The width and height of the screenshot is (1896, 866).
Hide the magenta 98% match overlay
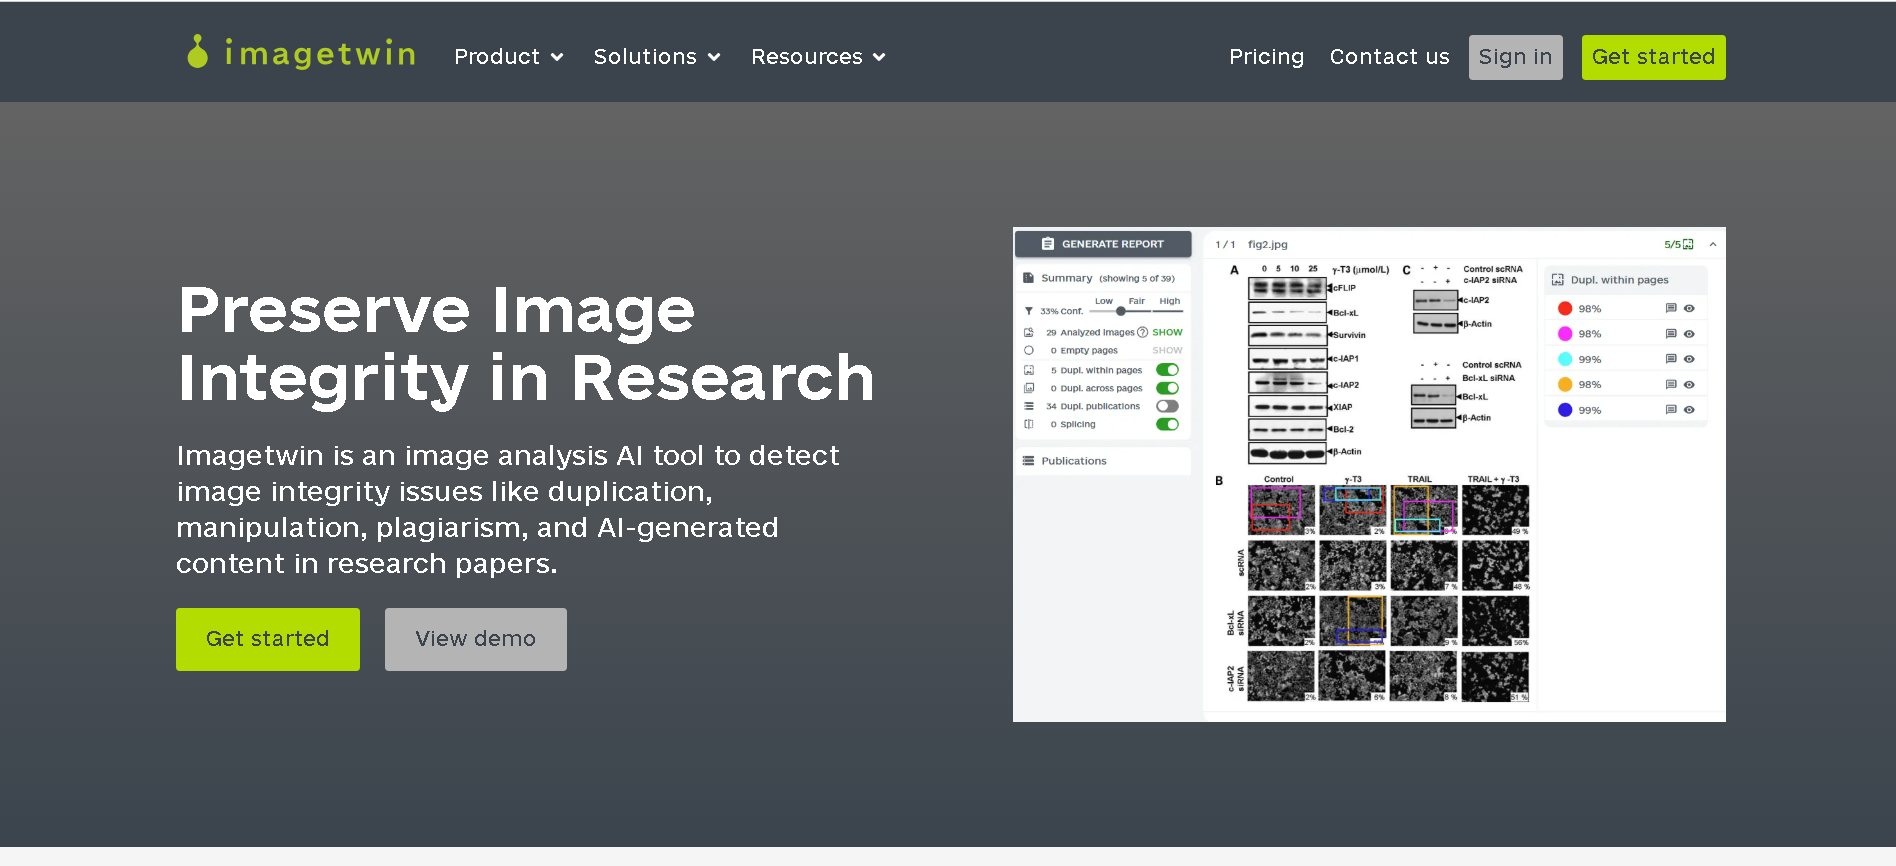pos(1689,334)
